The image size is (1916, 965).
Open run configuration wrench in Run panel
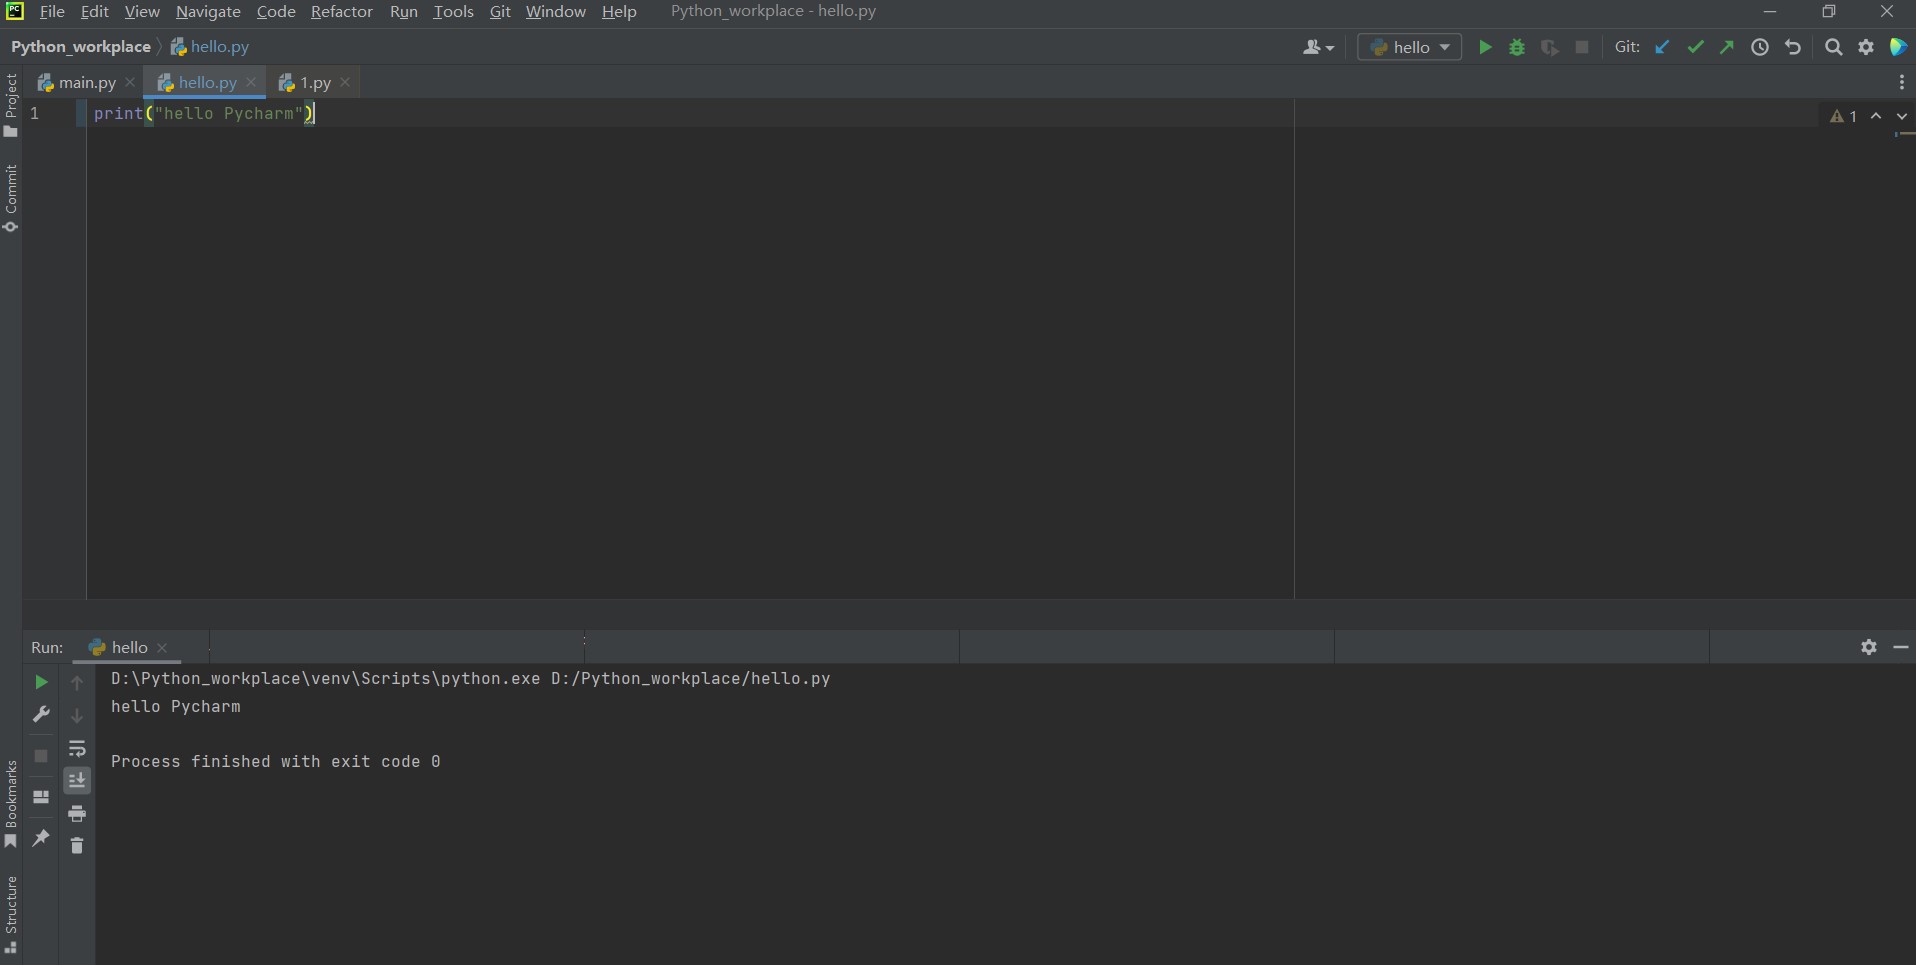pyautogui.click(x=41, y=714)
